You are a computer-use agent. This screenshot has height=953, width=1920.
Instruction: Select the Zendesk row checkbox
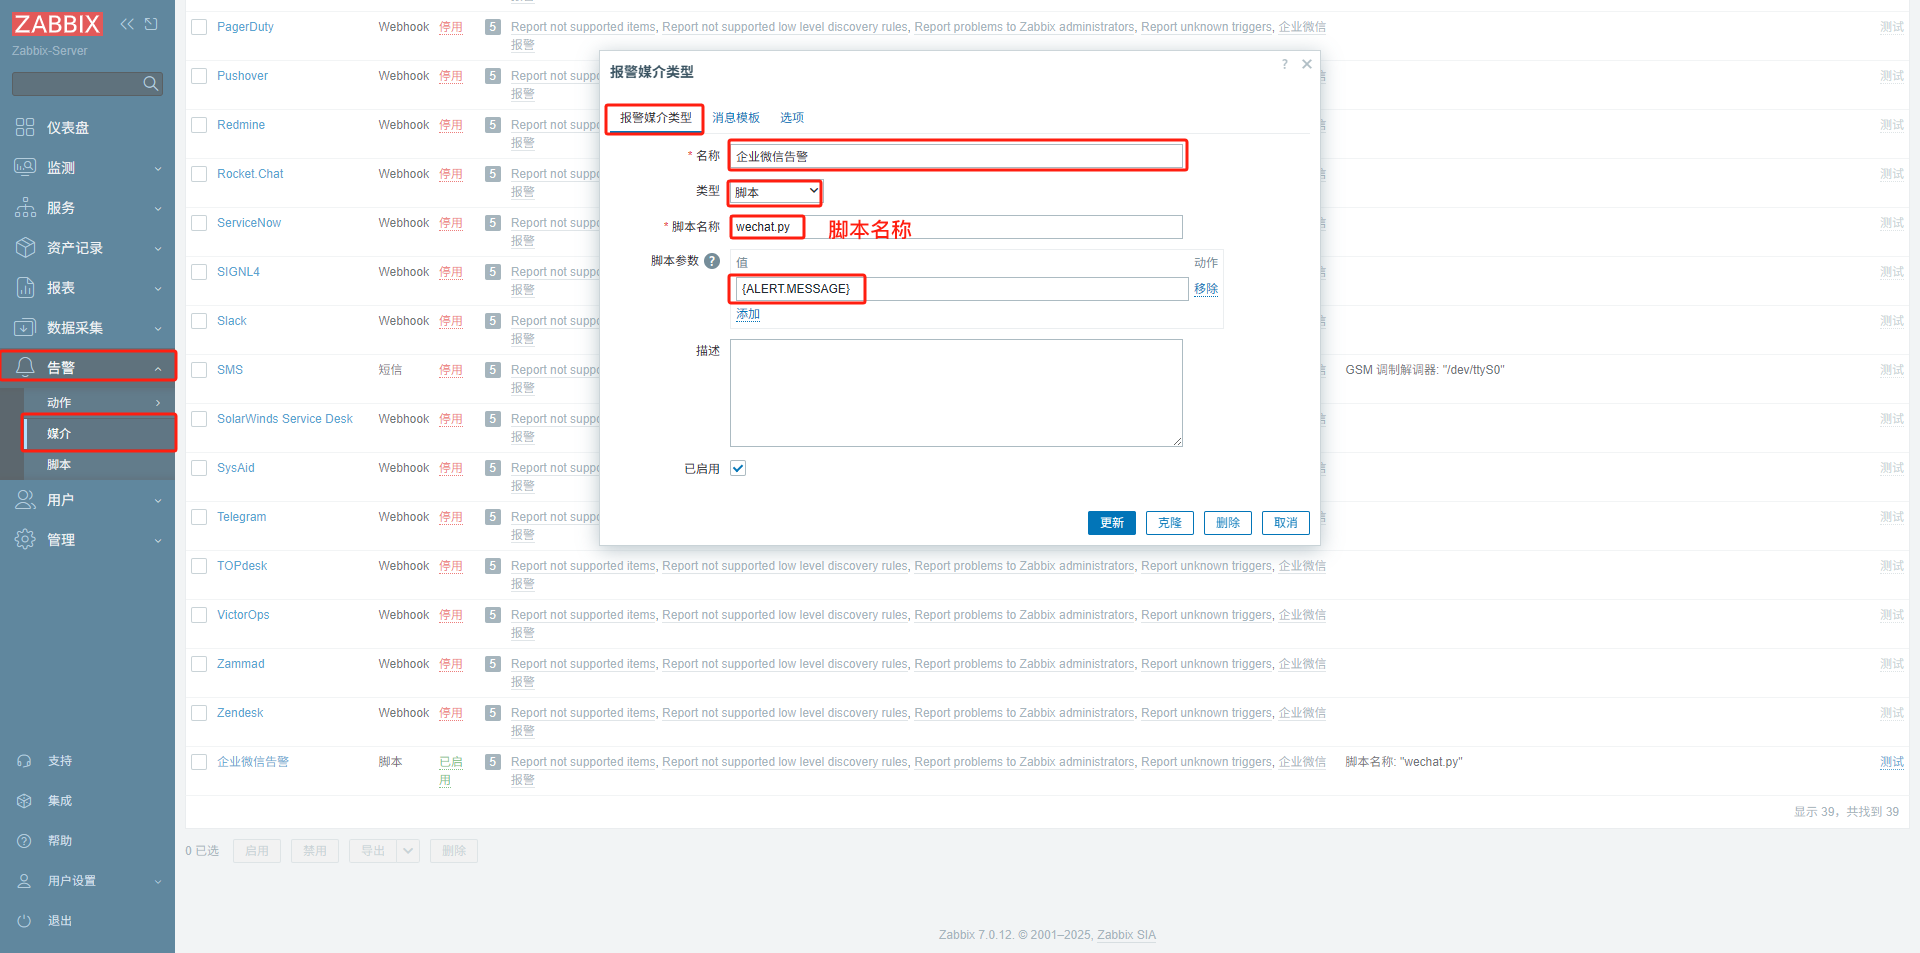199,713
